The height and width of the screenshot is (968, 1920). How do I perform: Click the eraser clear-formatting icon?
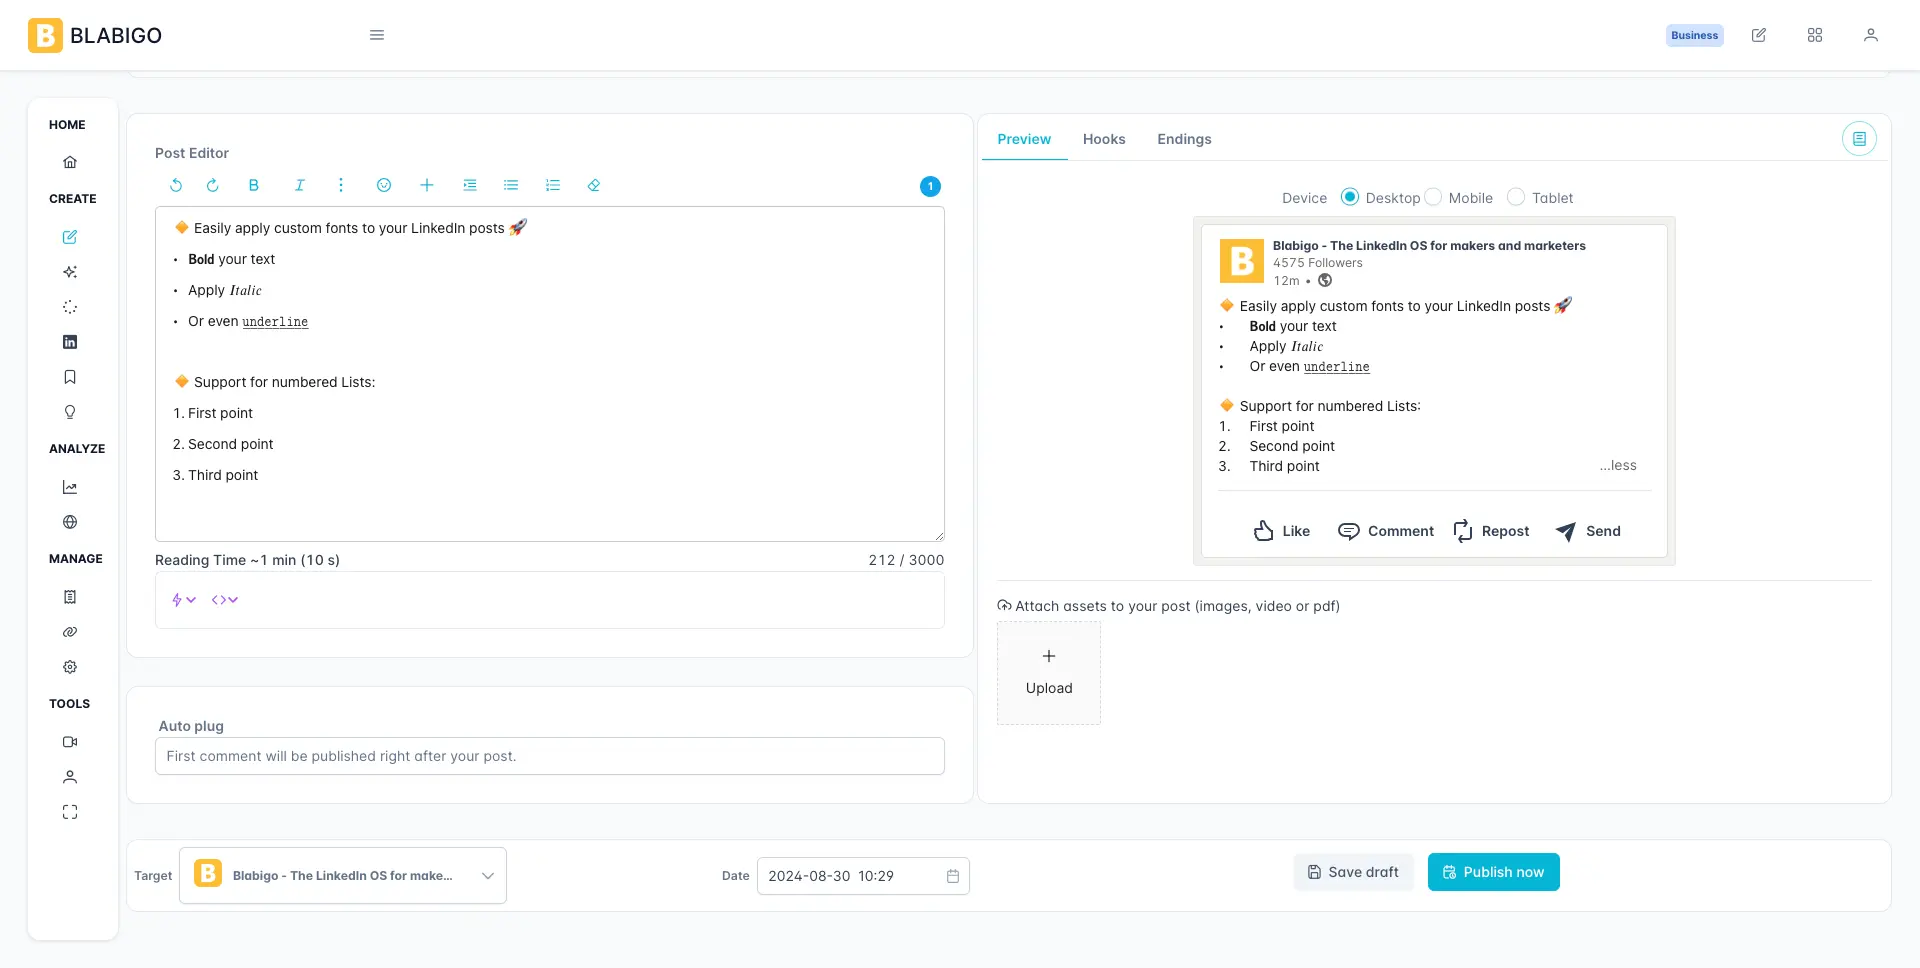[594, 185]
